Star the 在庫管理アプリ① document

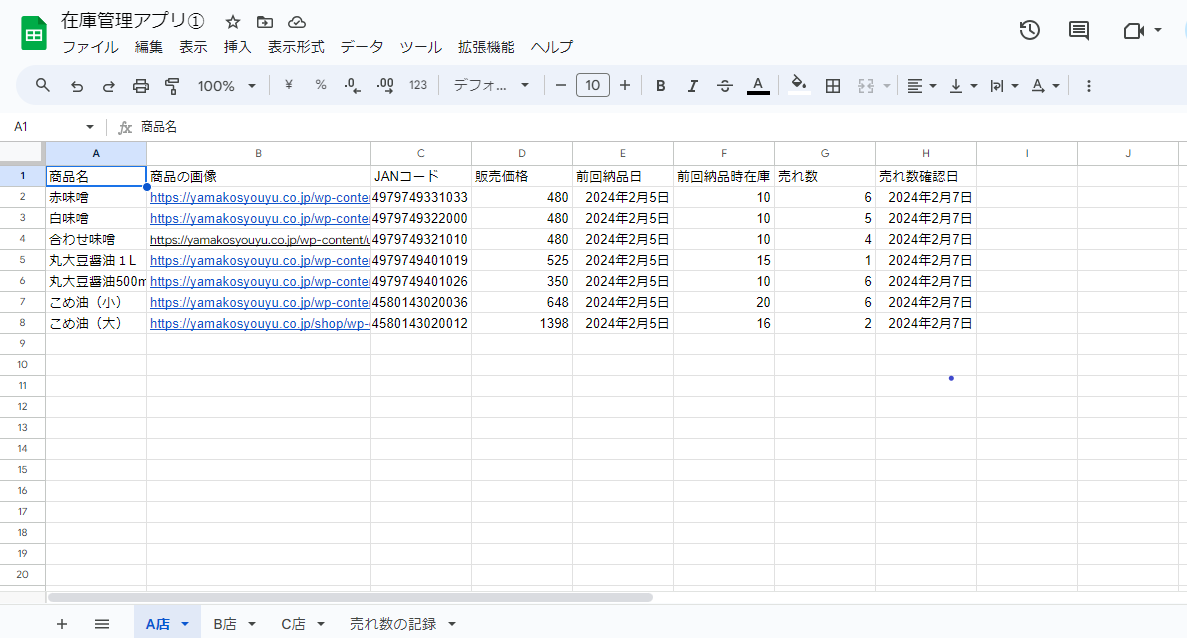pyautogui.click(x=232, y=22)
